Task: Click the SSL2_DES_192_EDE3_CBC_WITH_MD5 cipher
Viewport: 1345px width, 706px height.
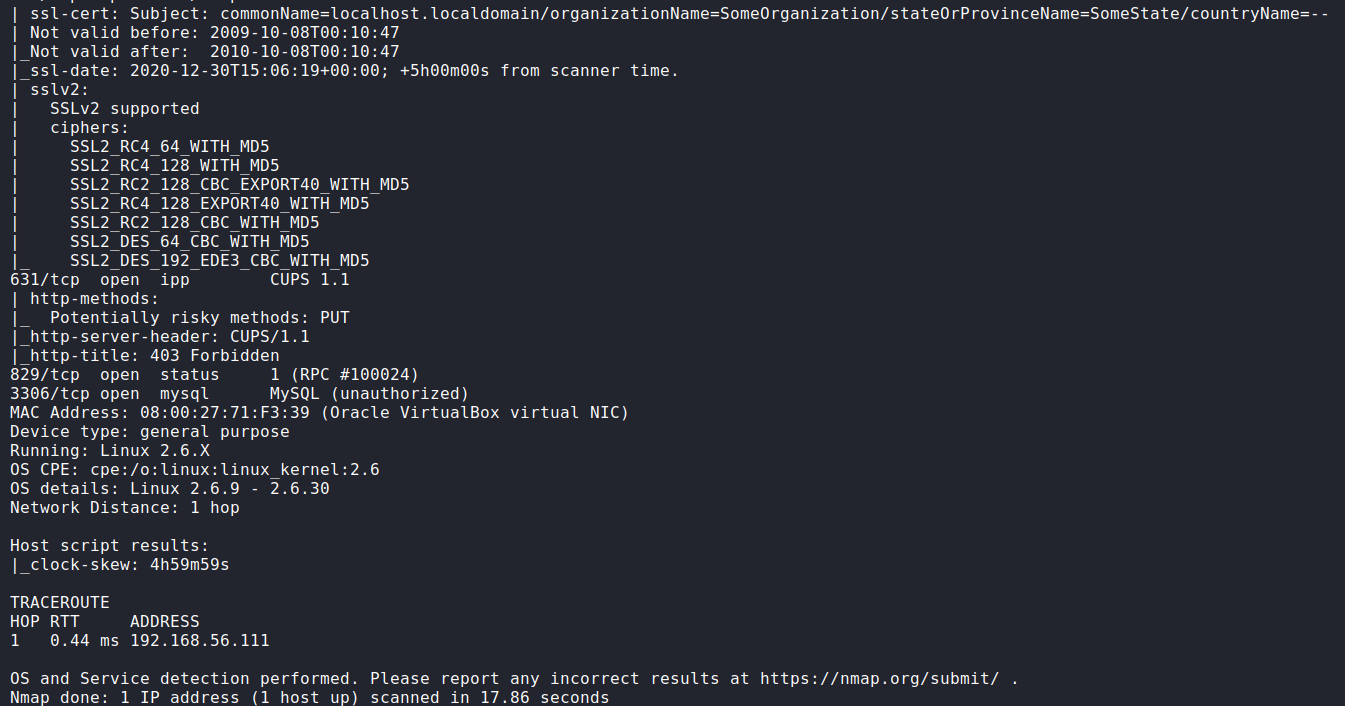Action: (x=219, y=261)
